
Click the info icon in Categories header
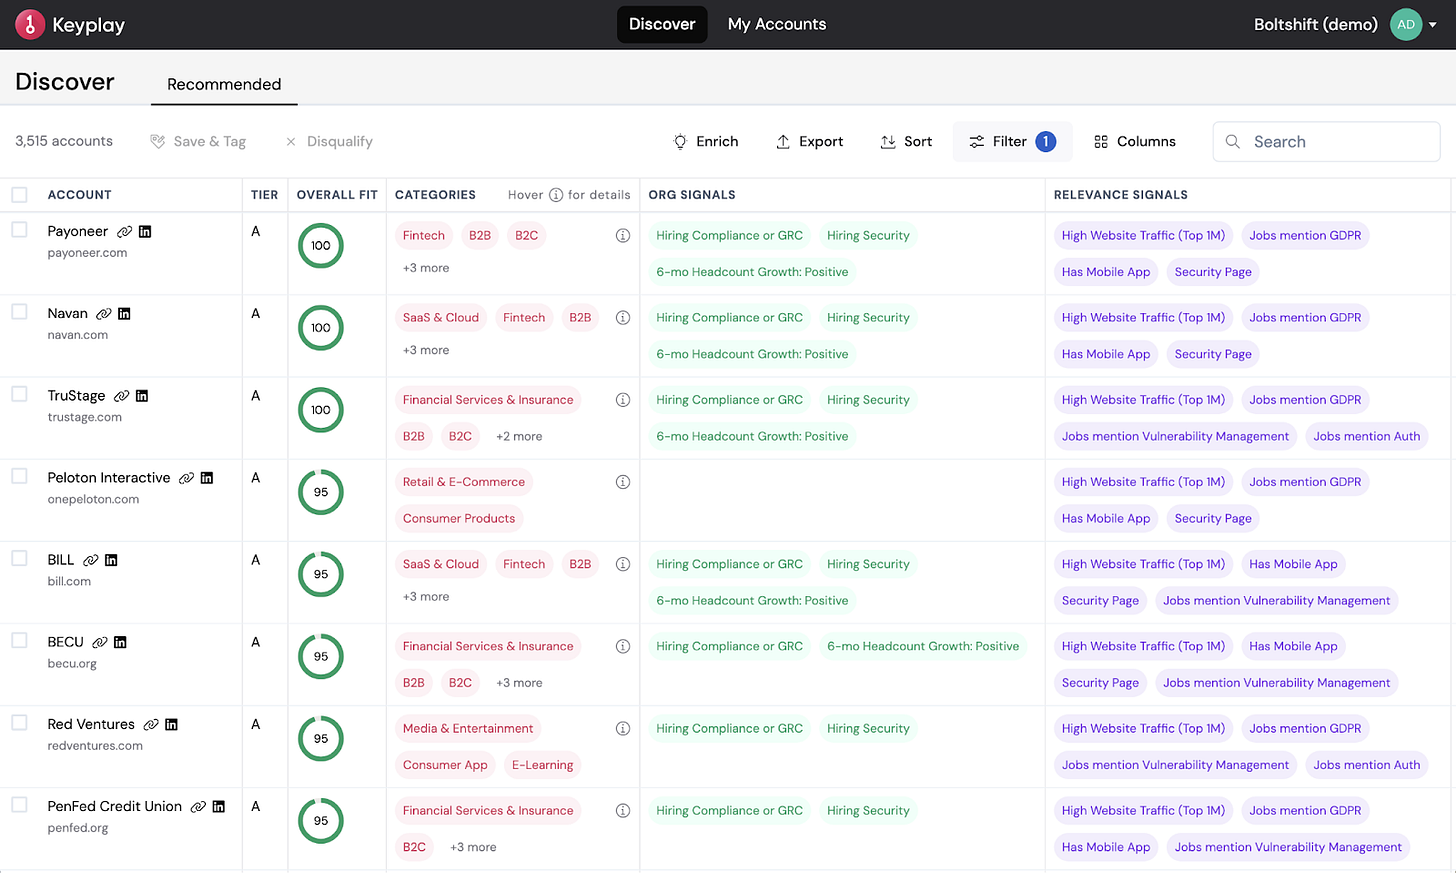click(556, 195)
